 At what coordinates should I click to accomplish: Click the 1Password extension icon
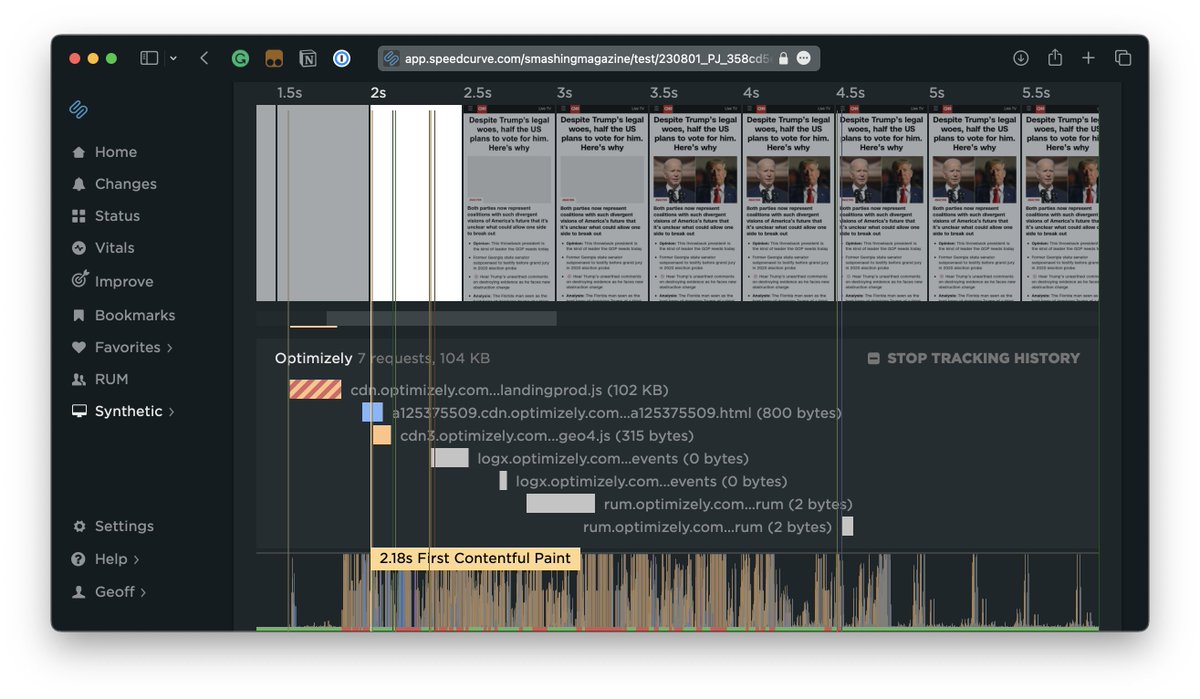341,58
